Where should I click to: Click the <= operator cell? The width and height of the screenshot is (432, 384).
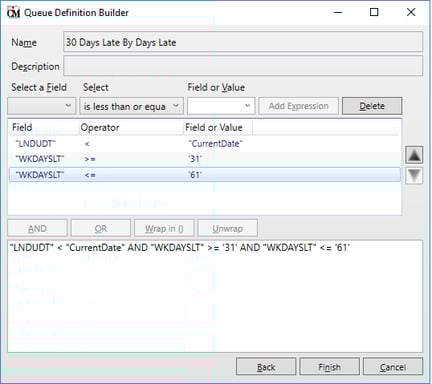pyautogui.click(x=90, y=175)
